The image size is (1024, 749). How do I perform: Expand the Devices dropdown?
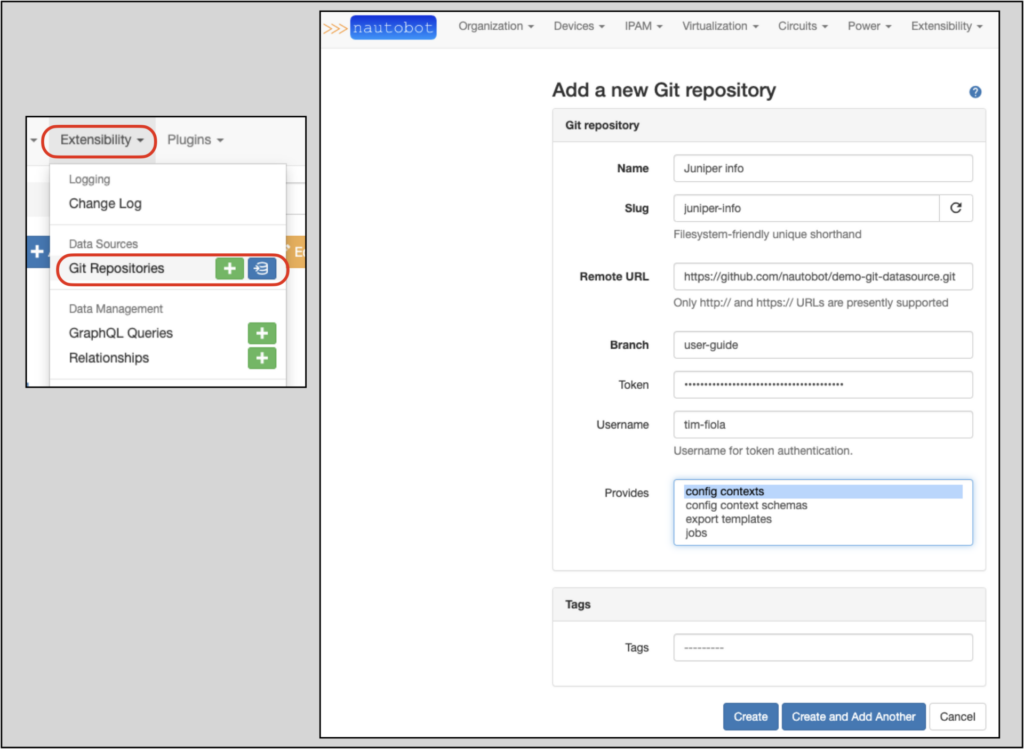(x=579, y=26)
